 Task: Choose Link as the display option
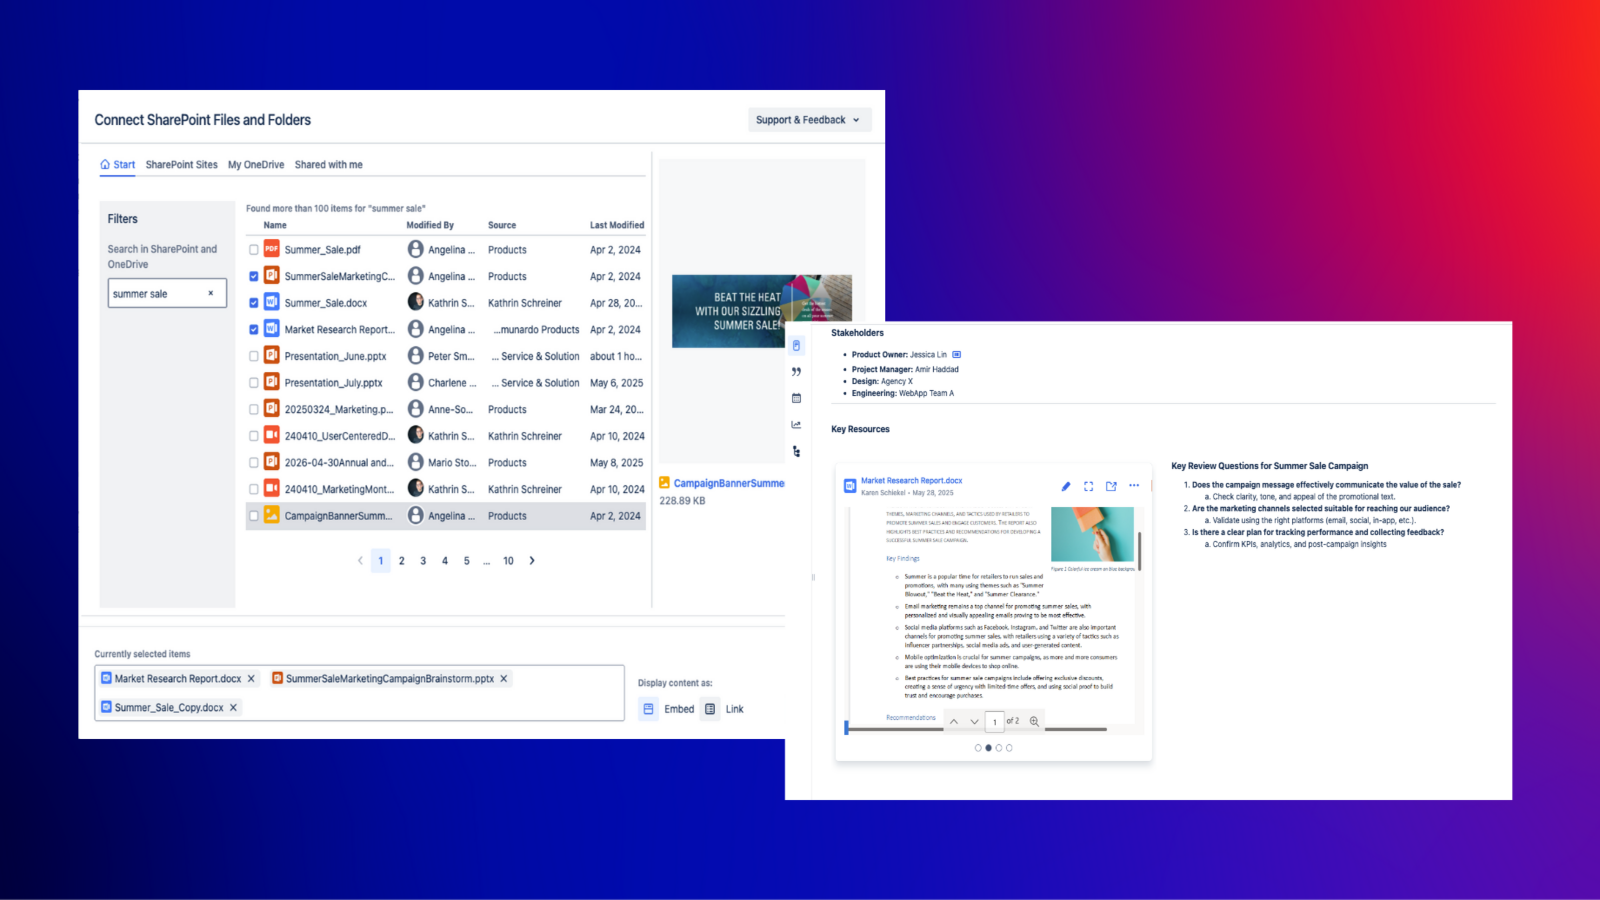click(x=724, y=709)
